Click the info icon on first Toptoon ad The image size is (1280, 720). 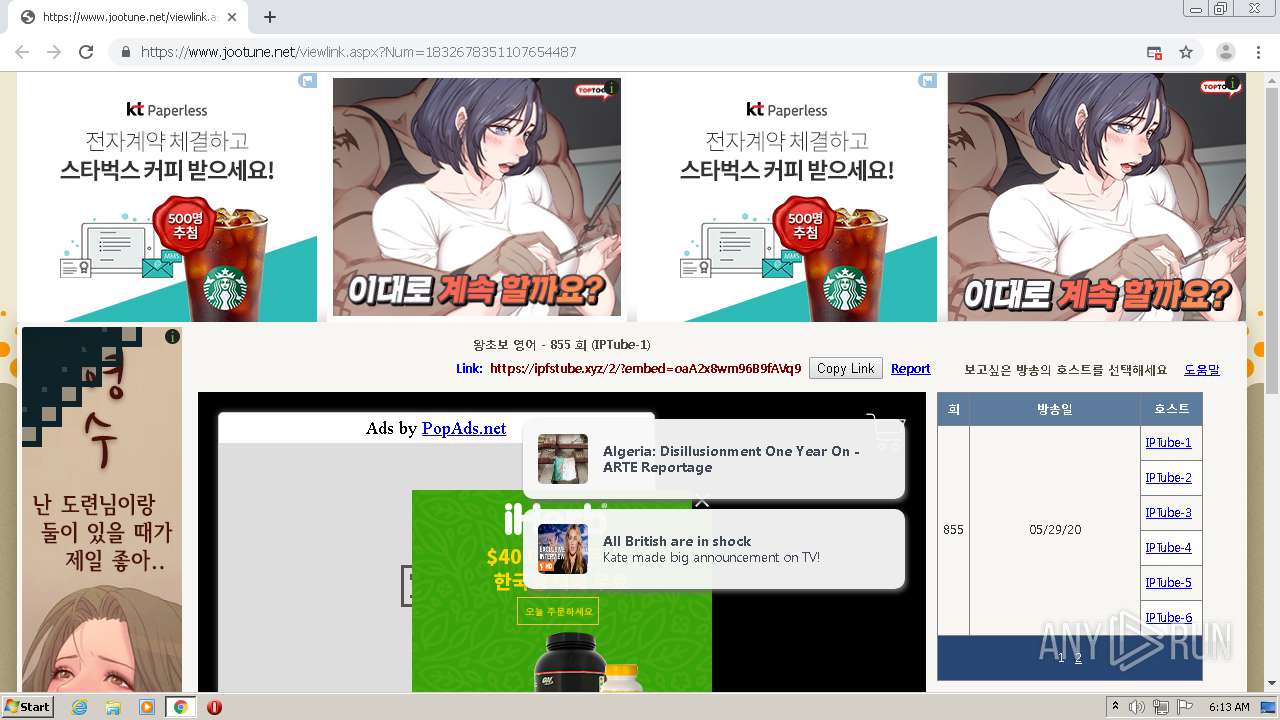point(611,88)
